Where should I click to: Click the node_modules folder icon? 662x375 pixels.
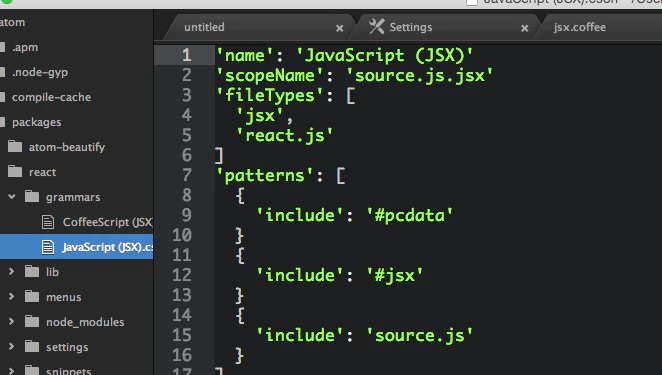click(x=32, y=321)
